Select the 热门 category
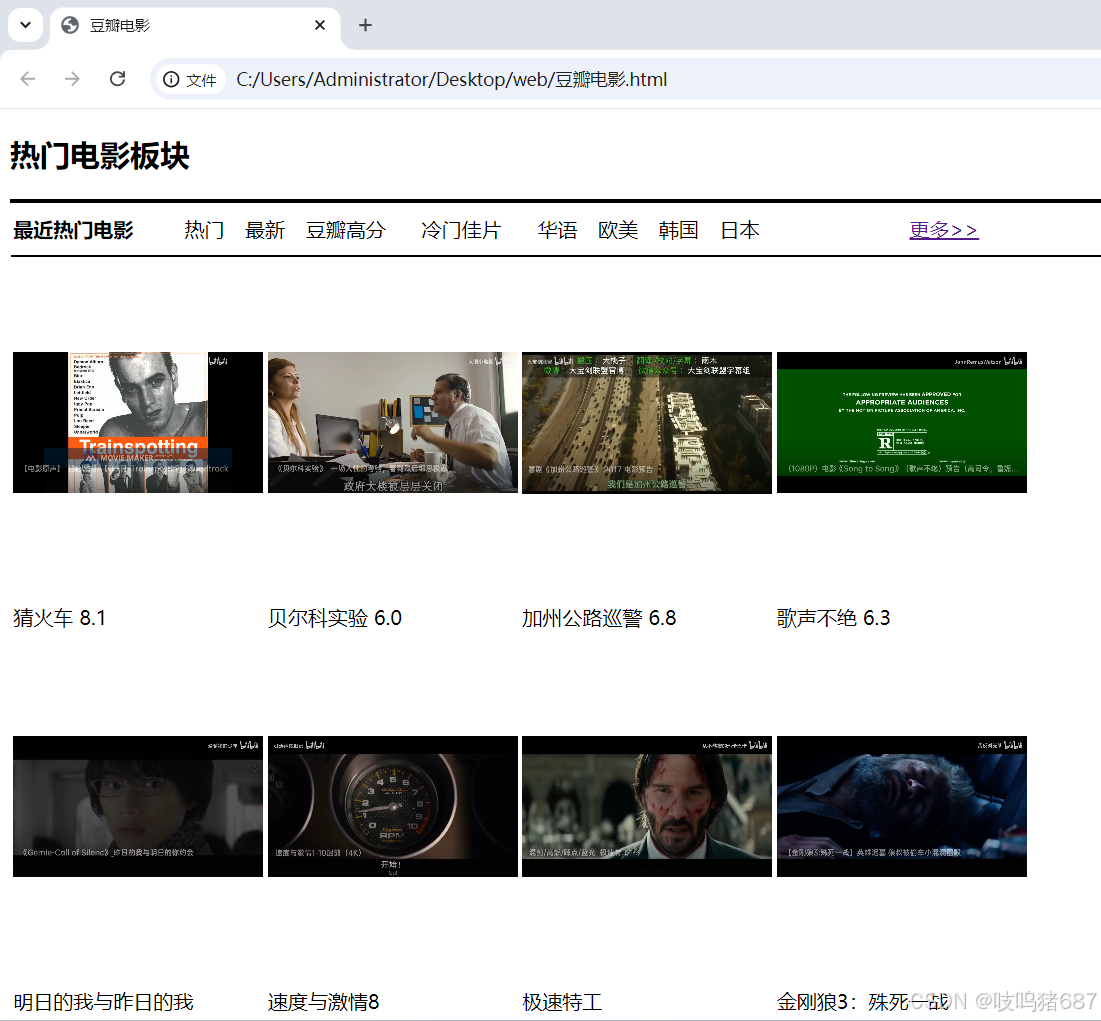The height and width of the screenshot is (1021, 1101). pos(204,230)
